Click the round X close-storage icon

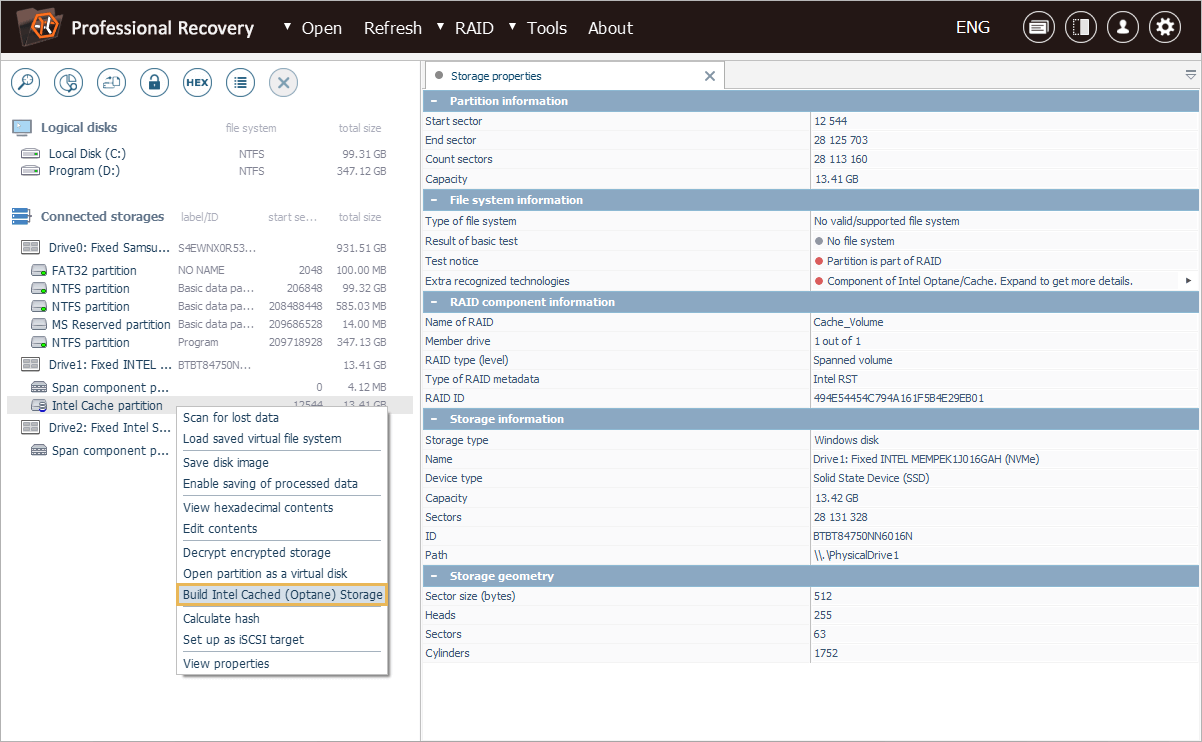(x=283, y=83)
